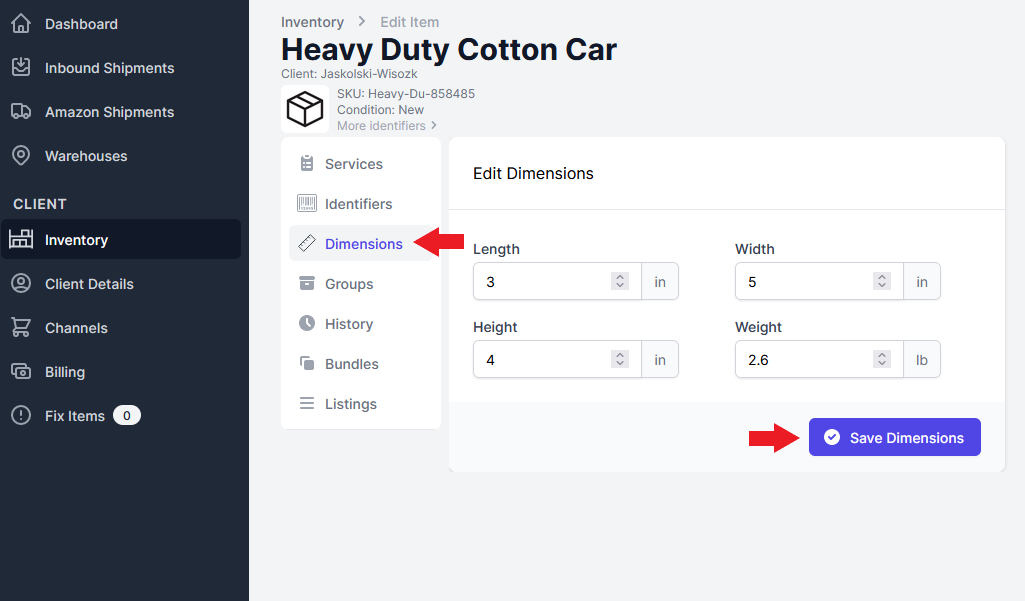Click the Condition: New text
The image size is (1025, 601).
tap(380, 110)
